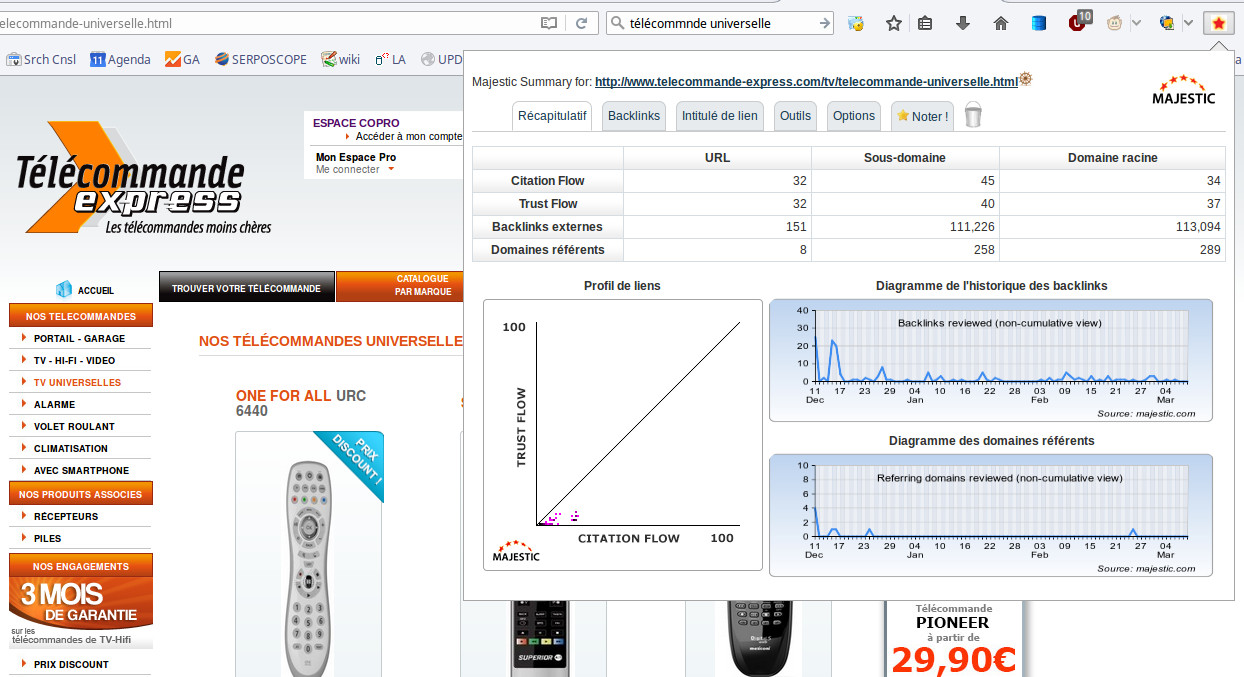
Task: Toggle Reader View icon in the address bar
Action: pos(548,23)
